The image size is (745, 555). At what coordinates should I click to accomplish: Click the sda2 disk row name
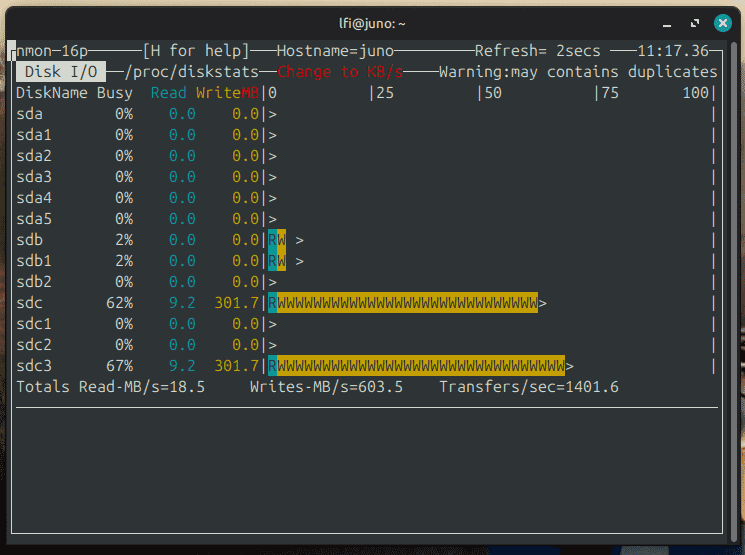(34, 156)
